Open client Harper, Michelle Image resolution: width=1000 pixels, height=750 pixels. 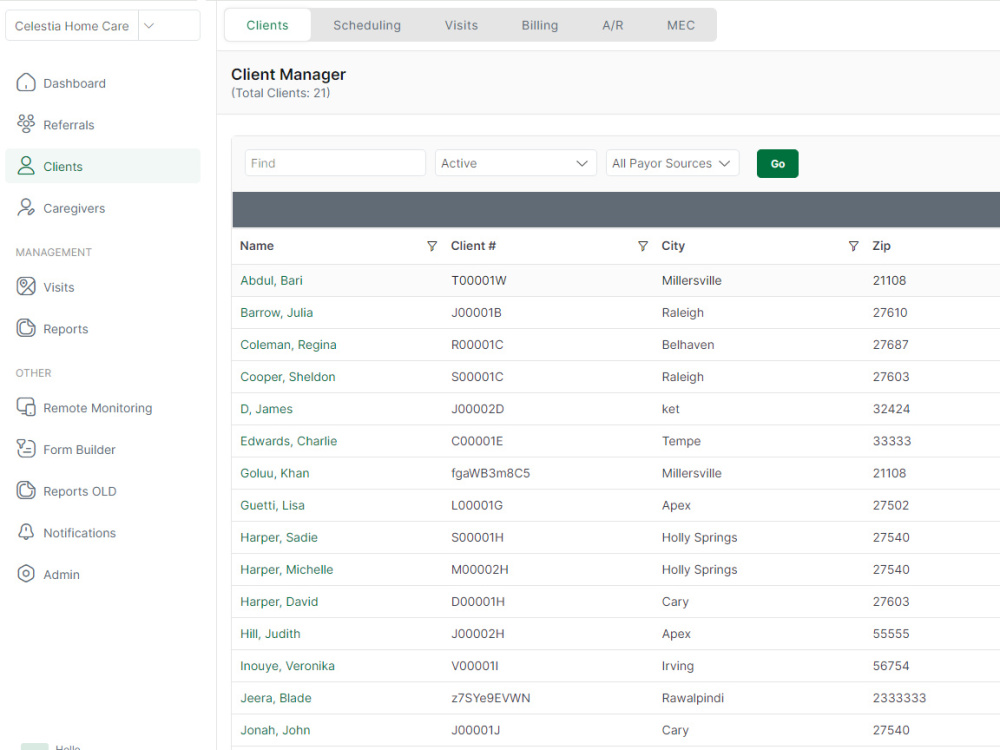click(x=286, y=570)
